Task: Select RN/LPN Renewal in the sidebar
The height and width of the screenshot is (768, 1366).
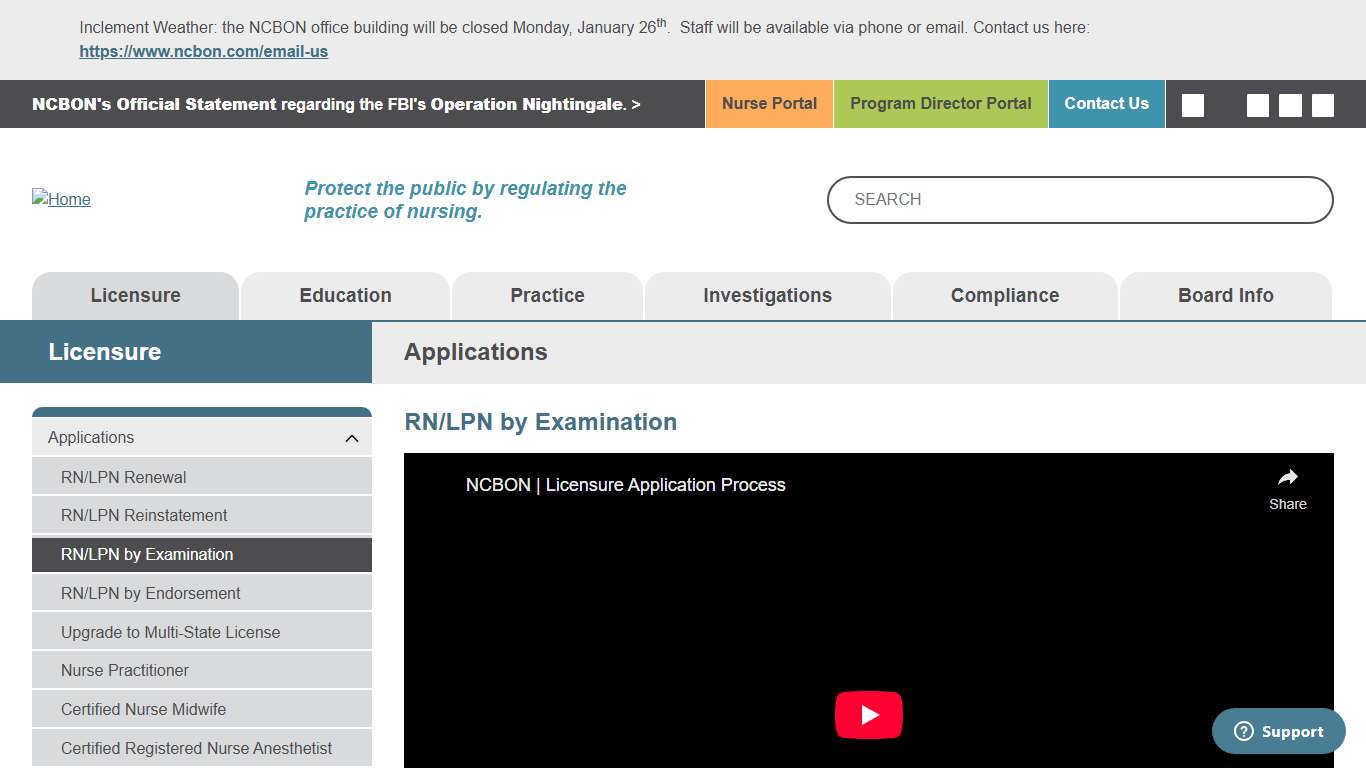Action: pyautogui.click(x=124, y=477)
